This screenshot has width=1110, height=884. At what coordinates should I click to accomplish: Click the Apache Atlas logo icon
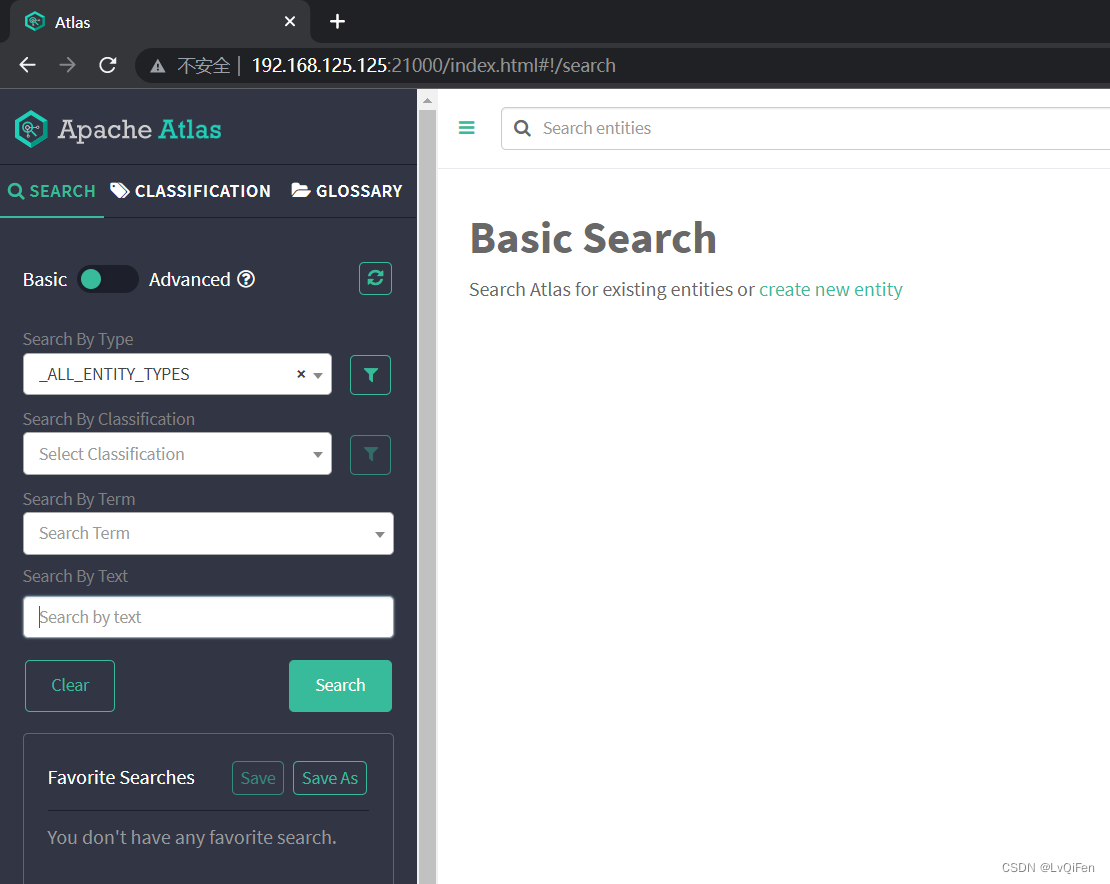30,128
